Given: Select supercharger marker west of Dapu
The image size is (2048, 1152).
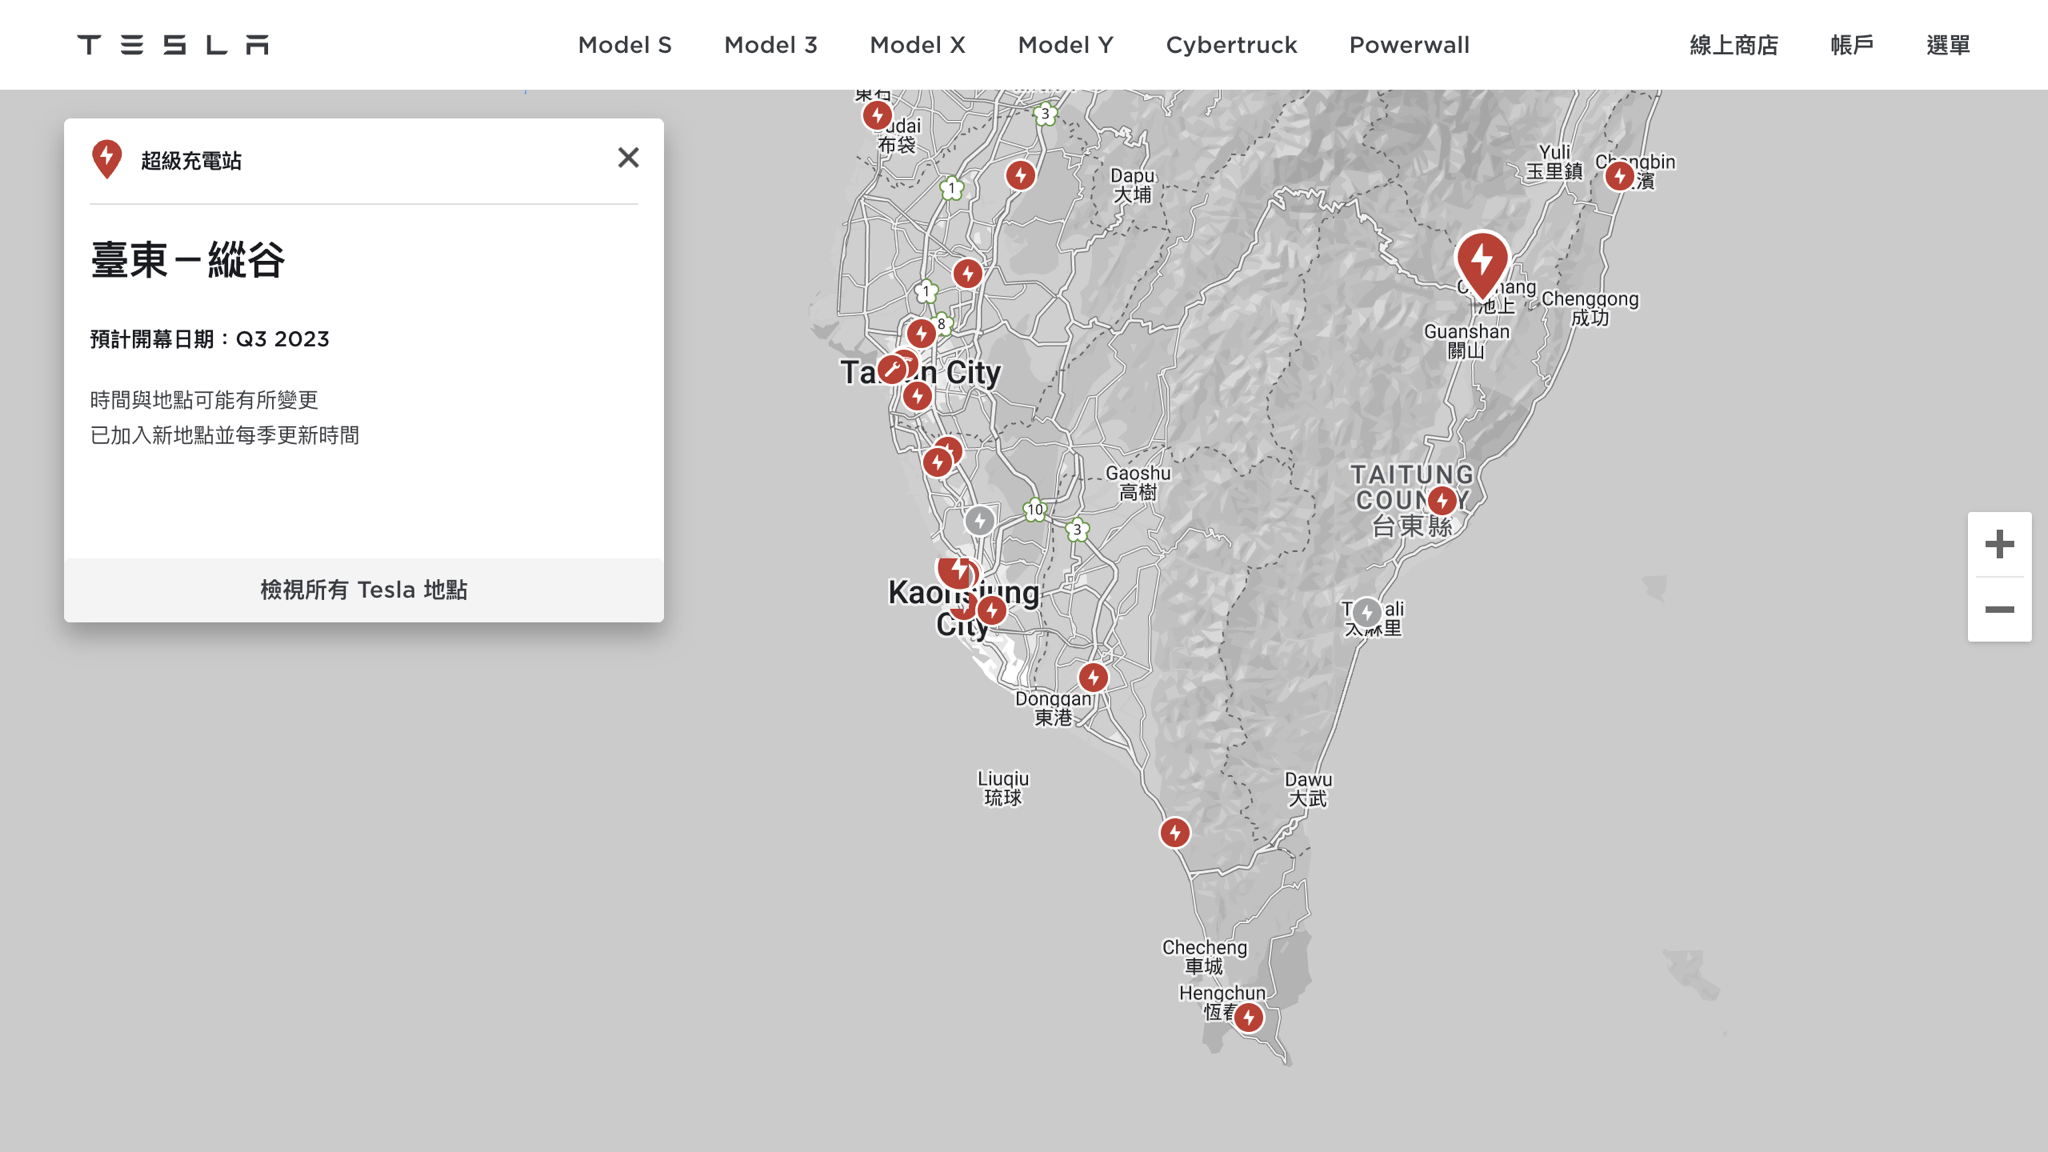Looking at the screenshot, I should click(x=1020, y=176).
